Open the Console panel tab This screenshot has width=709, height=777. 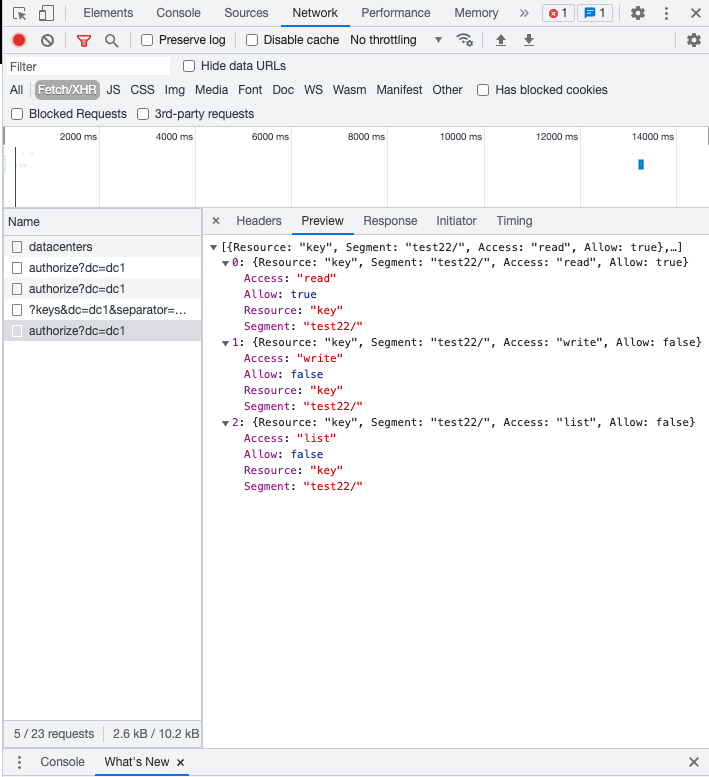tap(178, 13)
